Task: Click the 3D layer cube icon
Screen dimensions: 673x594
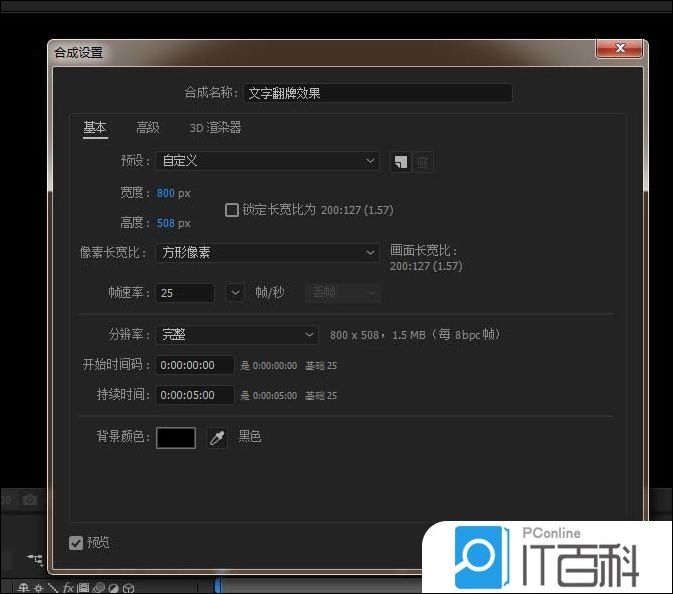Action: (128, 588)
